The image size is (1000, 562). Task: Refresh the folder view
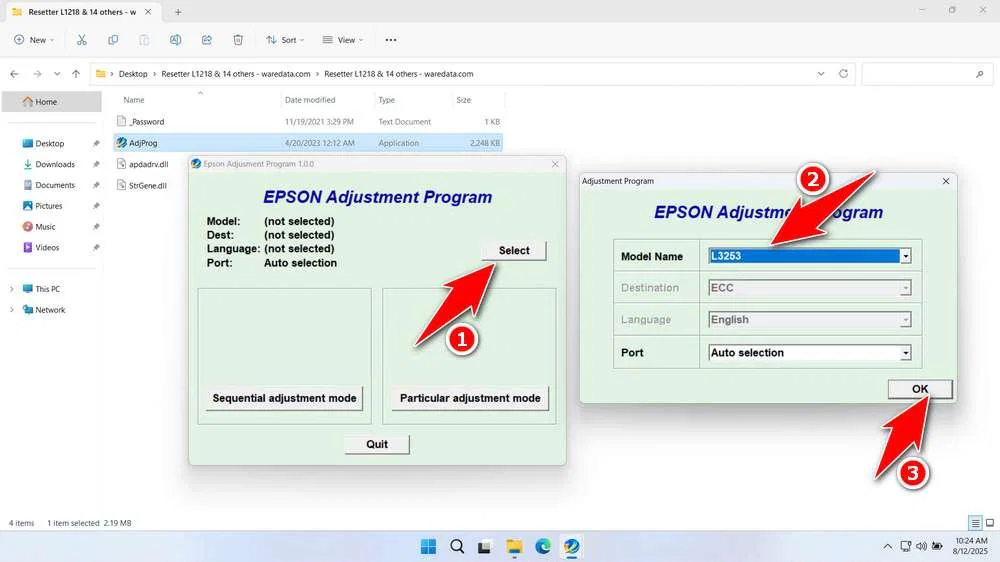pyautogui.click(x=843, y=73)
